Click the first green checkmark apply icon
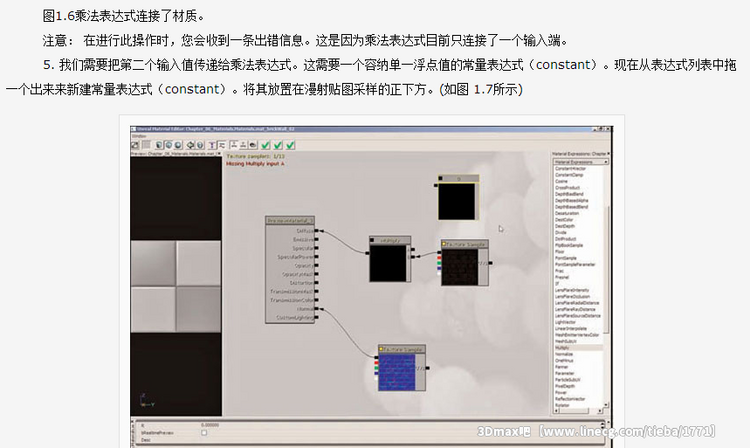This screenshot has width=750, height=448. click(x=266, y=145)
